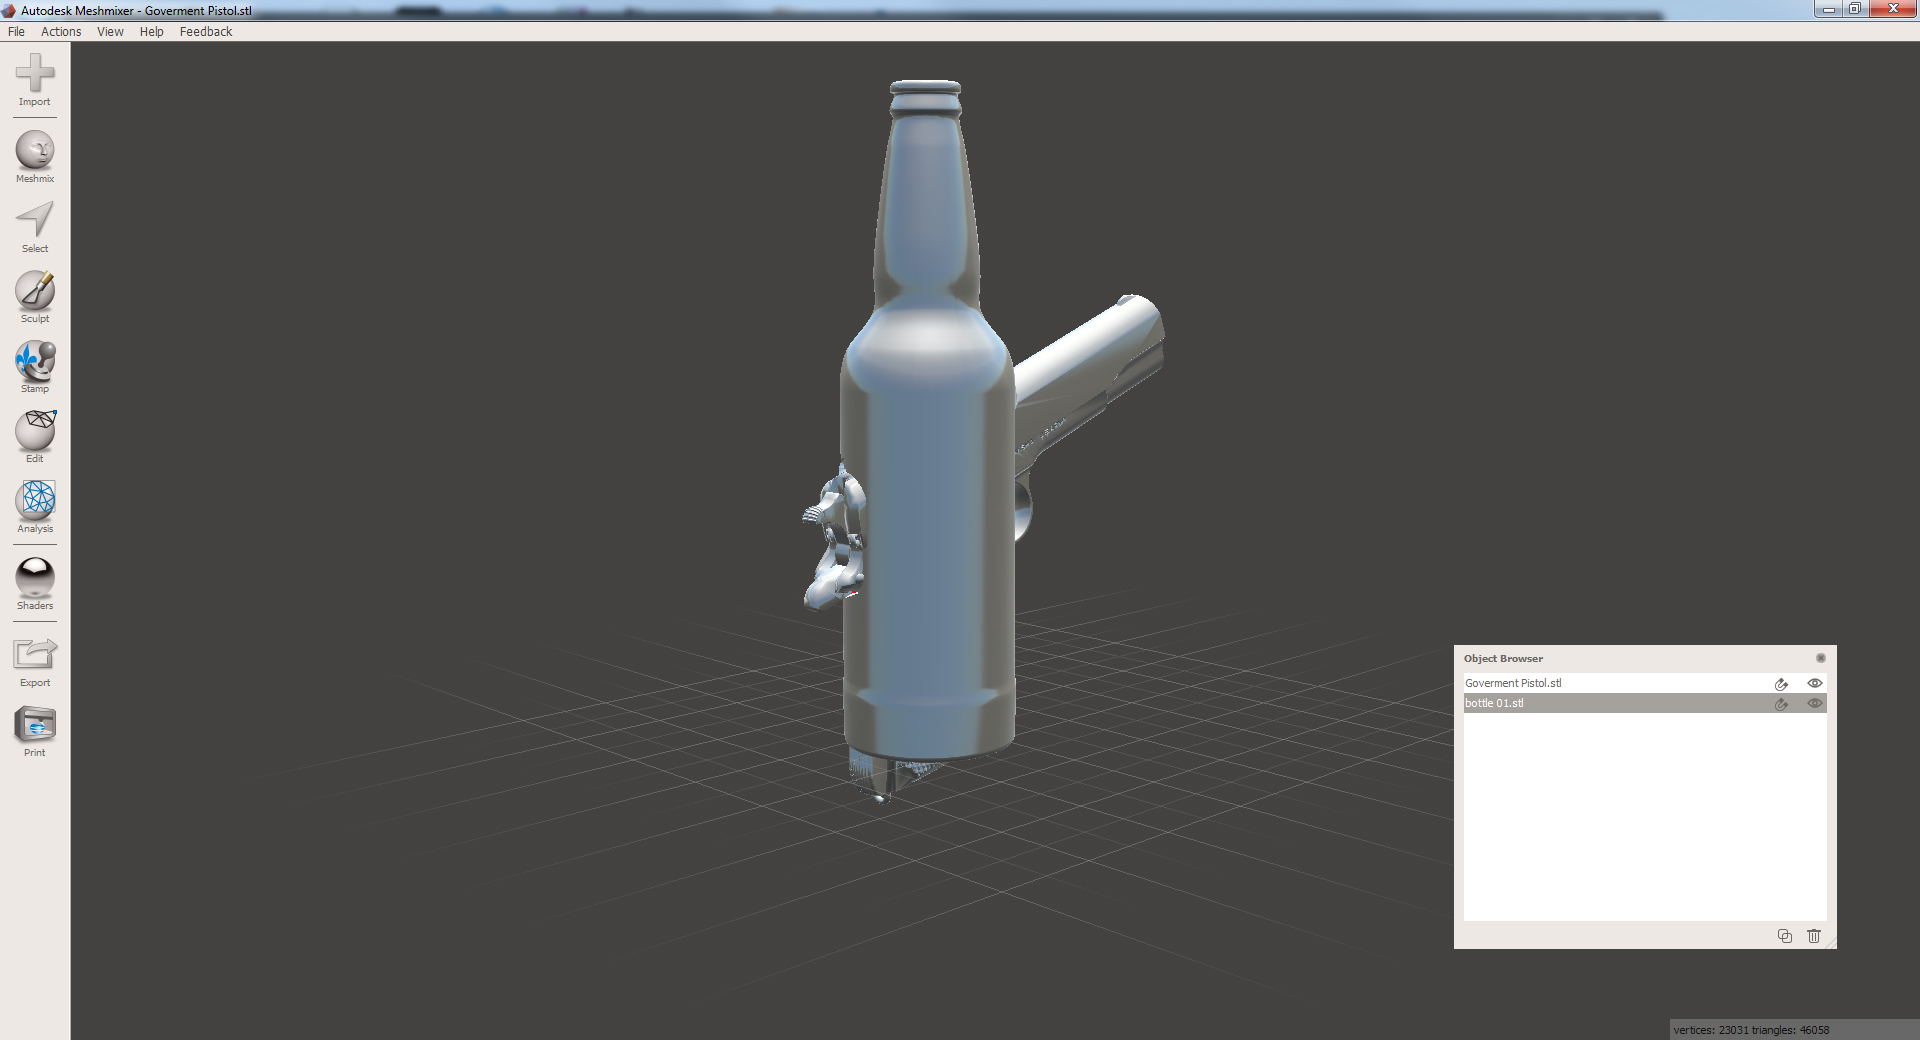Viewport: 1920px width, 1040px height.
Task: Click the Export icon
Action: [35, 653]
